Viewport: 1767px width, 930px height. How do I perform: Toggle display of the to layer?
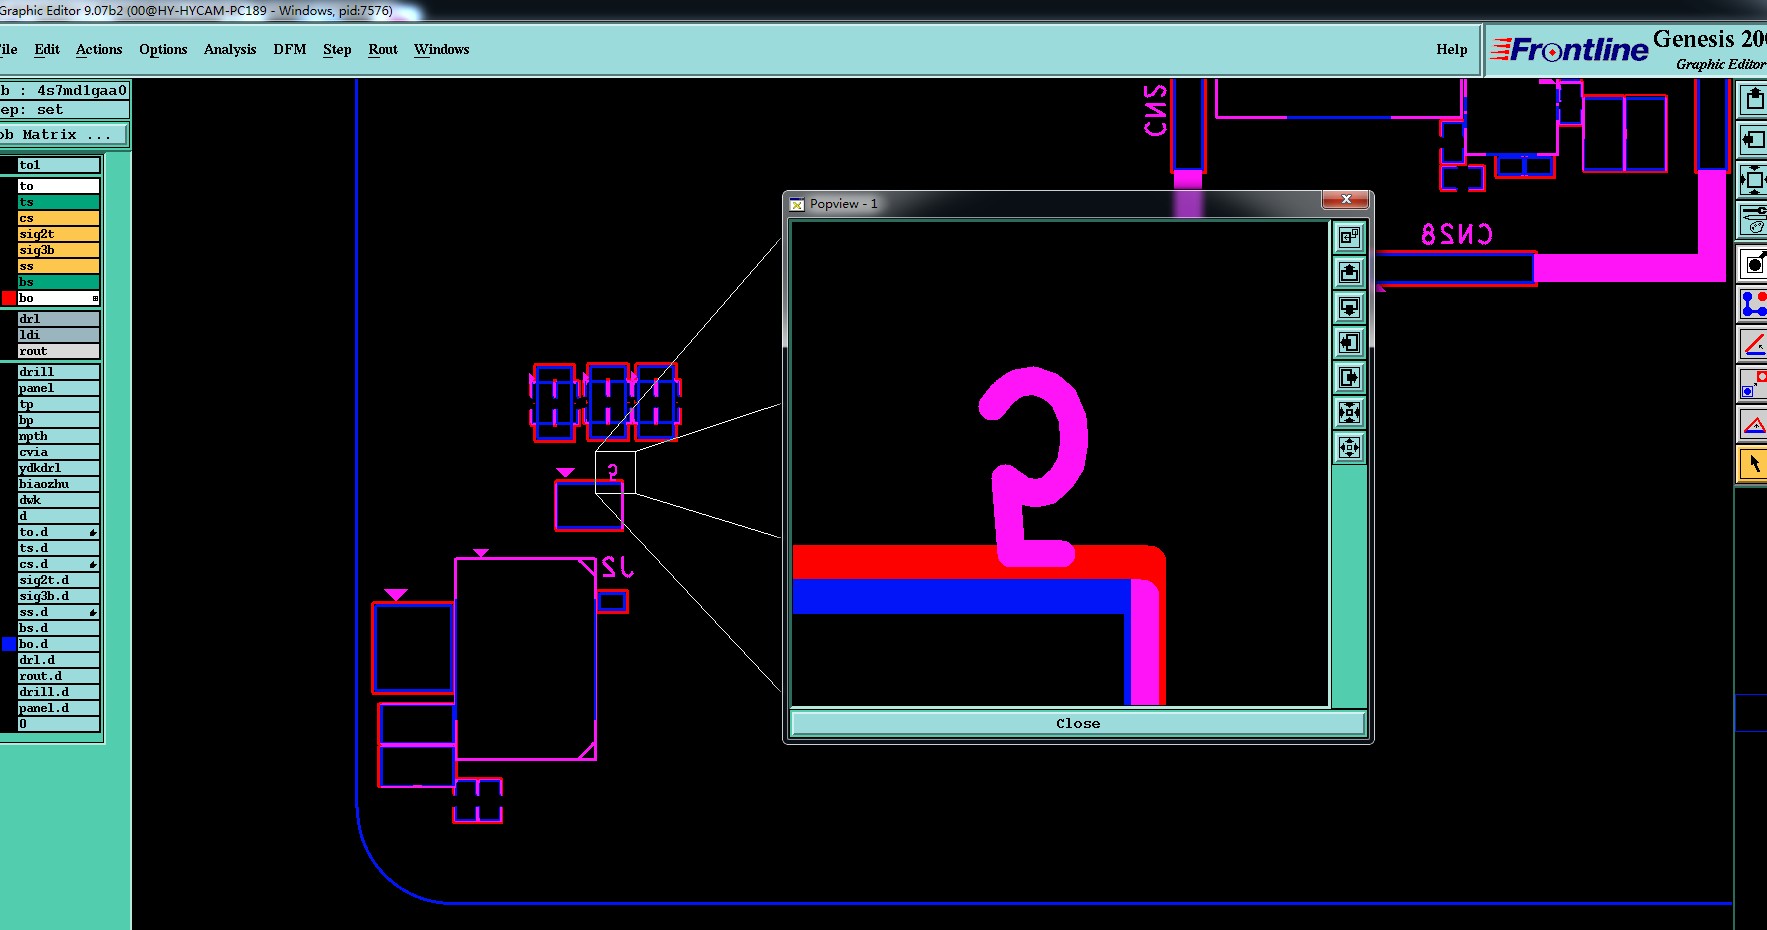[59, 186]
